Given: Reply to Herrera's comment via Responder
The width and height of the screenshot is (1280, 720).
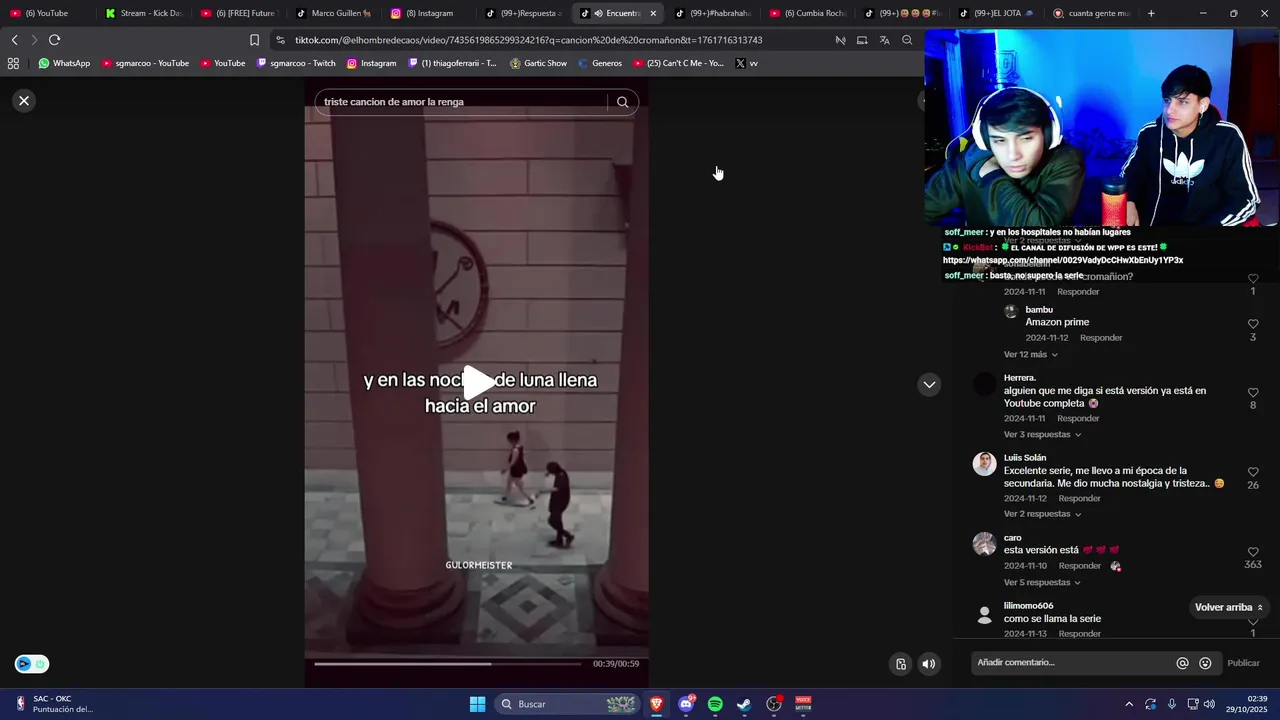Looking at the screenshot, I should pyautogui.click(x=1078, y=419).
